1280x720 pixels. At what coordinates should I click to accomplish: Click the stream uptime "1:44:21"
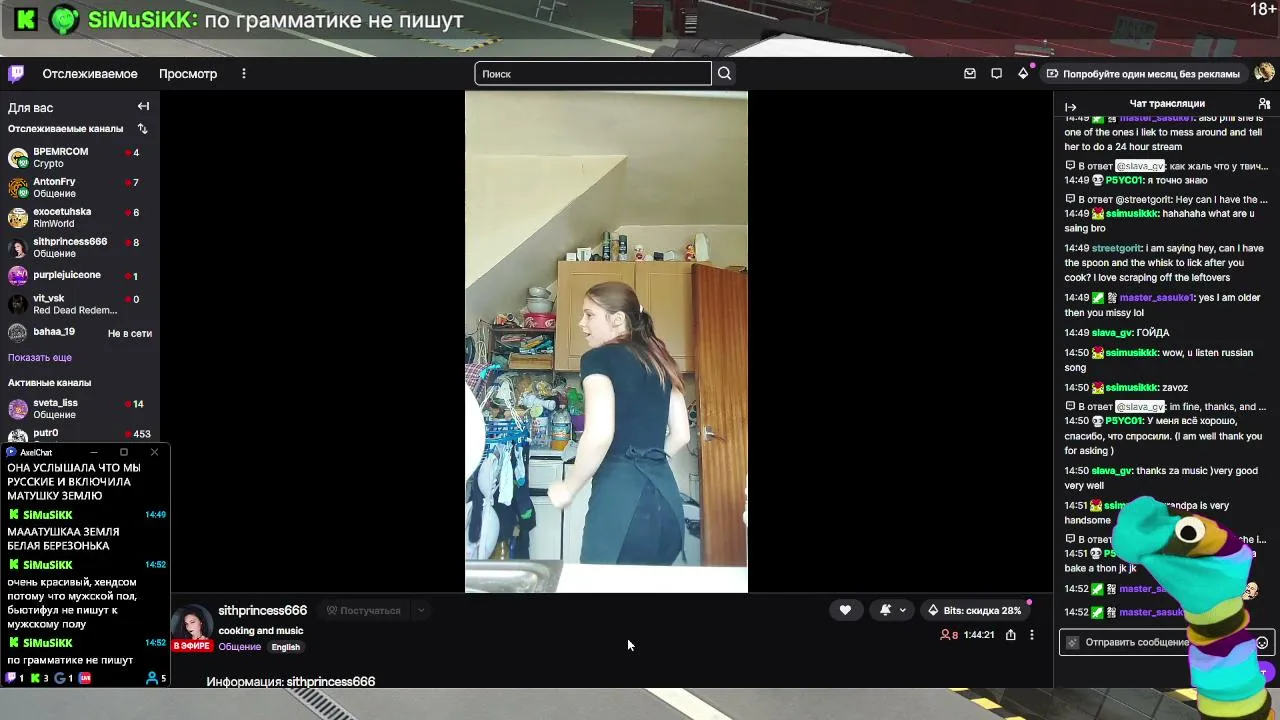coord(979,635)
